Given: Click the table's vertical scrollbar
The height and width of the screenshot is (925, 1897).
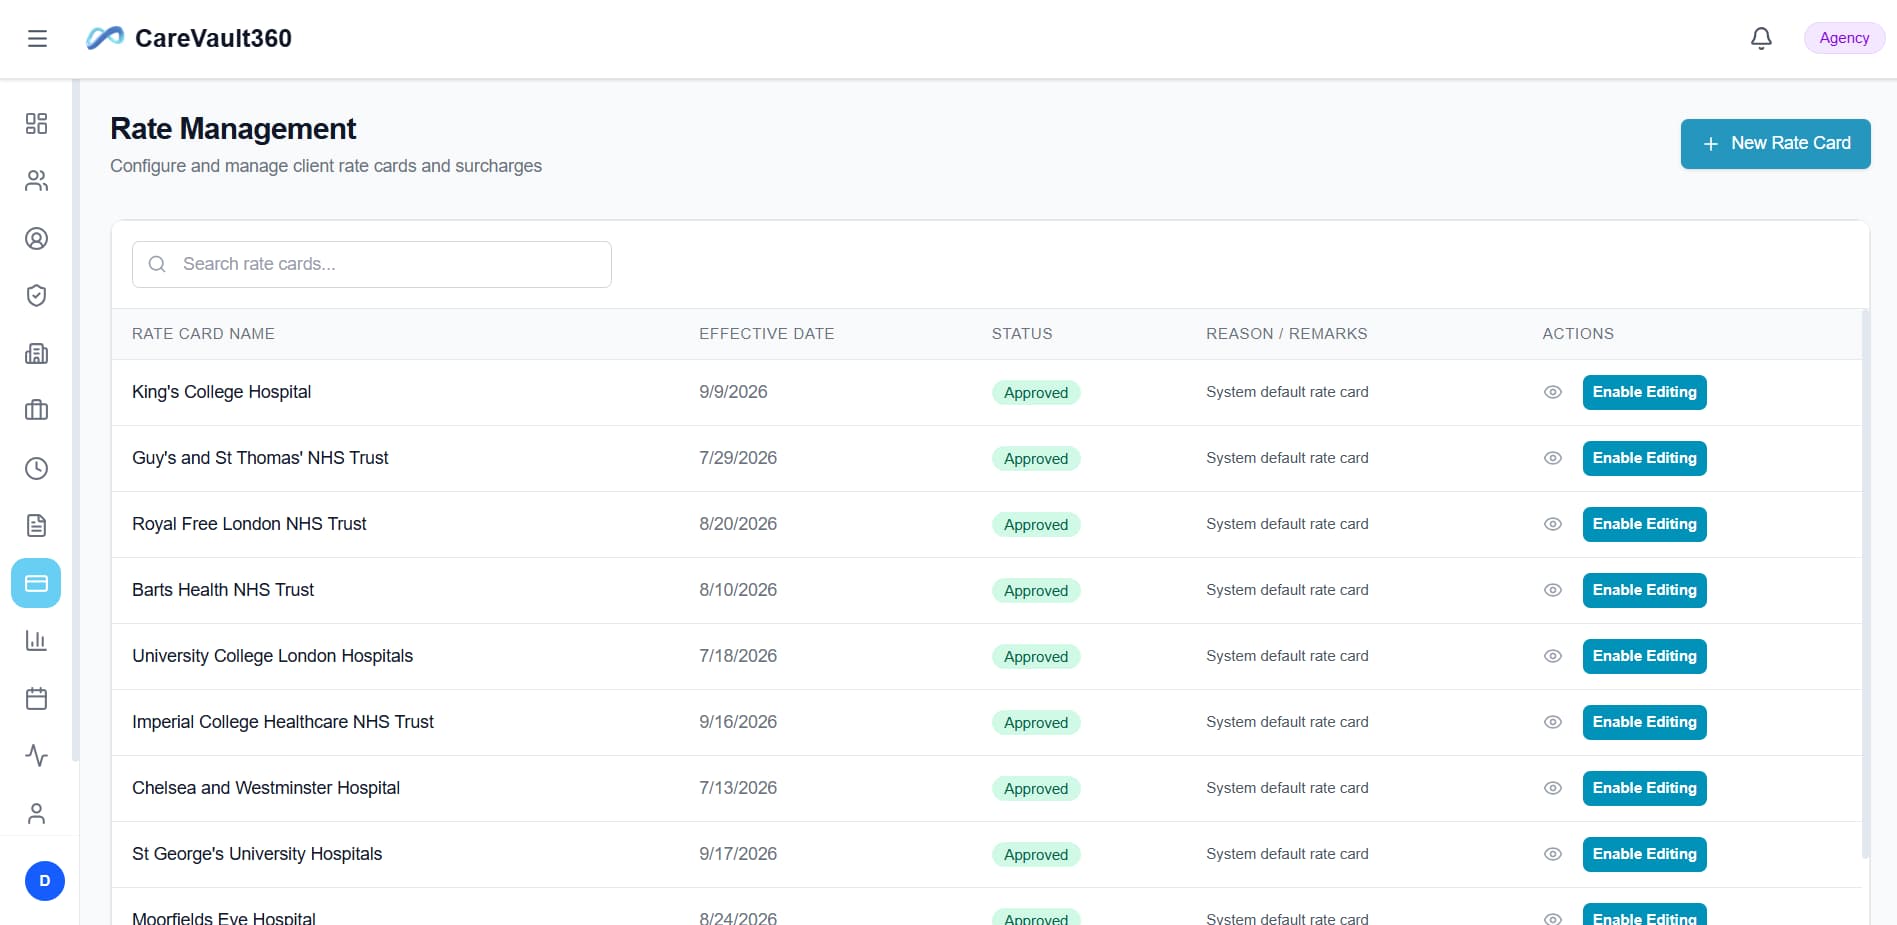Looking at the screenshot, I should point(1866,584).
